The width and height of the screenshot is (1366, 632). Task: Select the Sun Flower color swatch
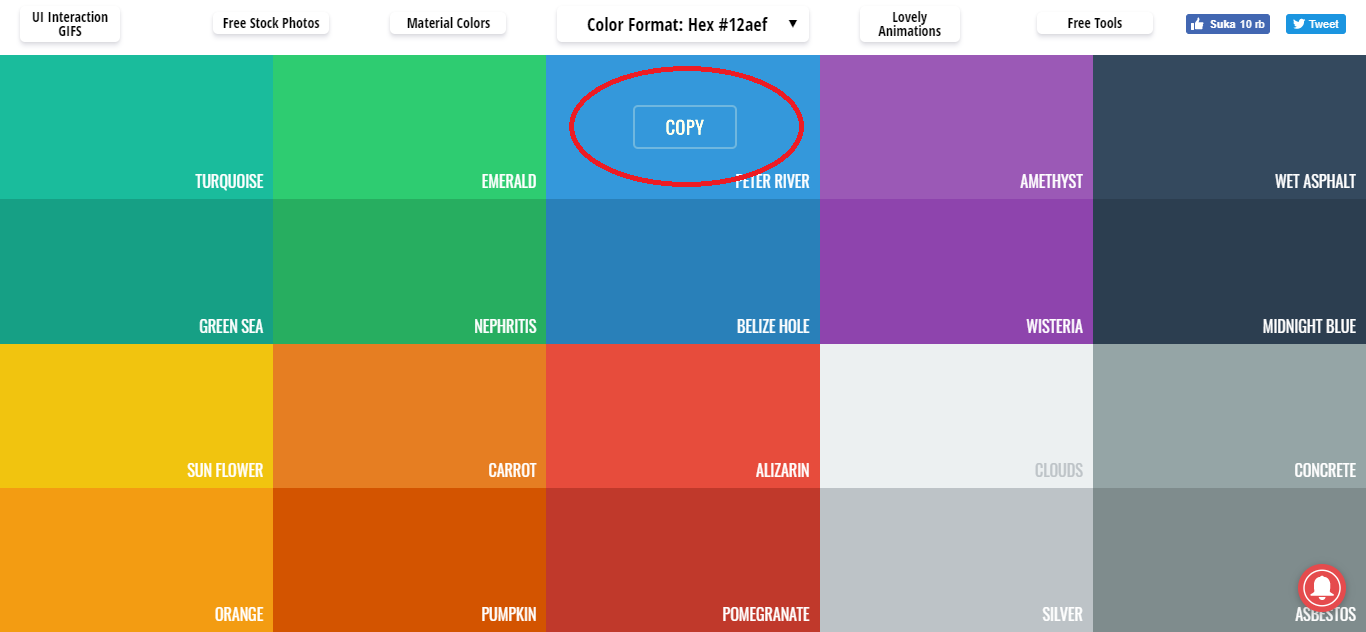click(x=136, y=416)
